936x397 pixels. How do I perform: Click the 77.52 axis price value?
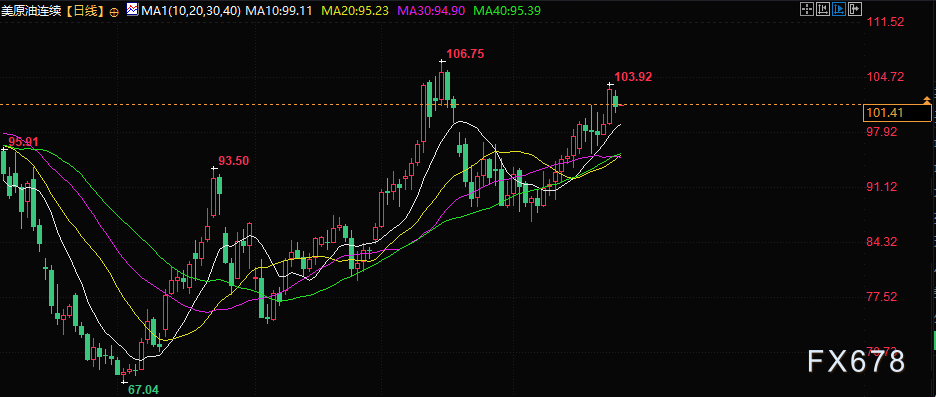click(x=882, y=297)
